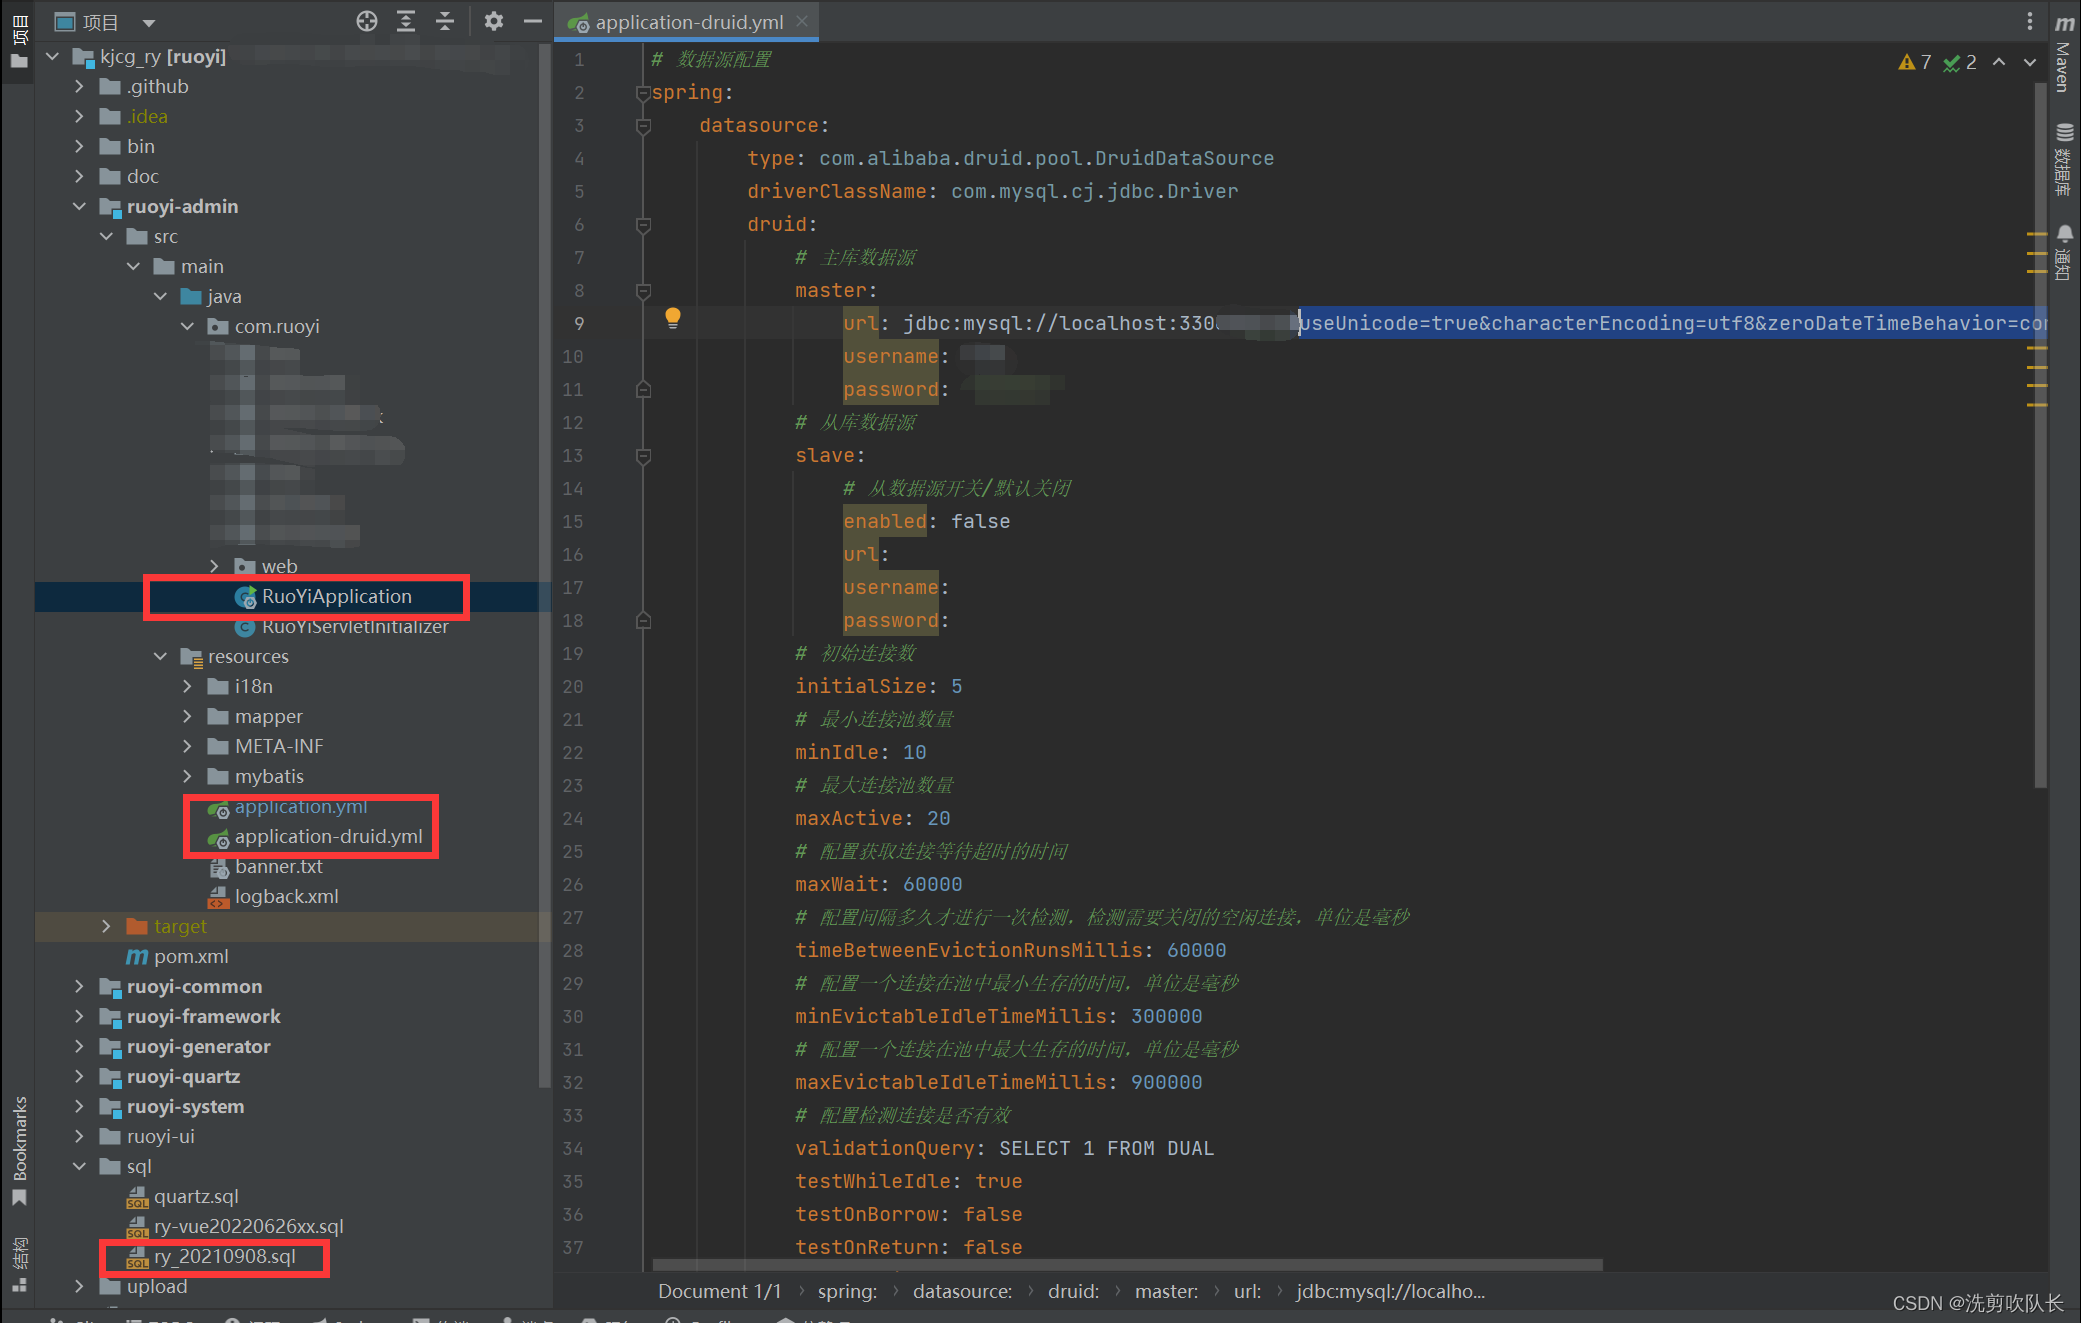Expand the doc folder
The image size is (2081, 1323).
pos(80,177)
